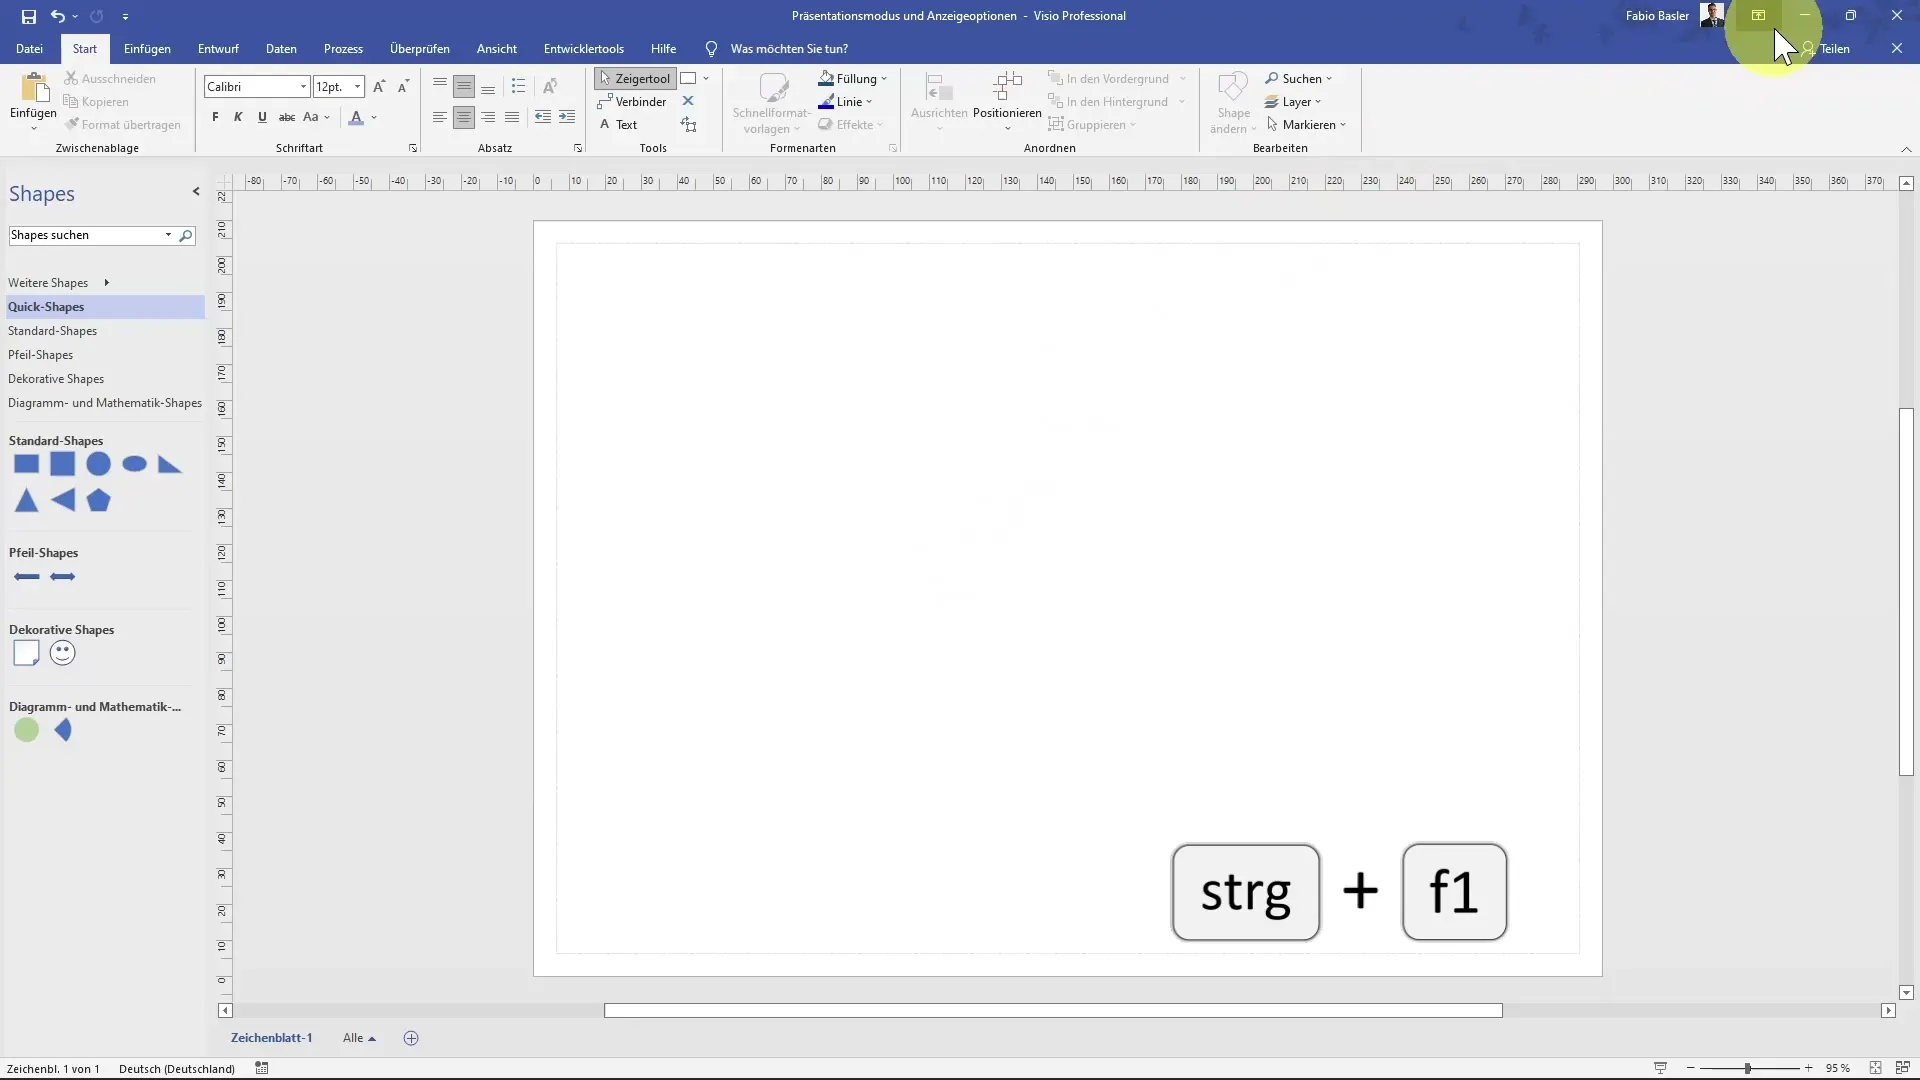Click the switch windows status bar icon

(x=1903, y=1068)
